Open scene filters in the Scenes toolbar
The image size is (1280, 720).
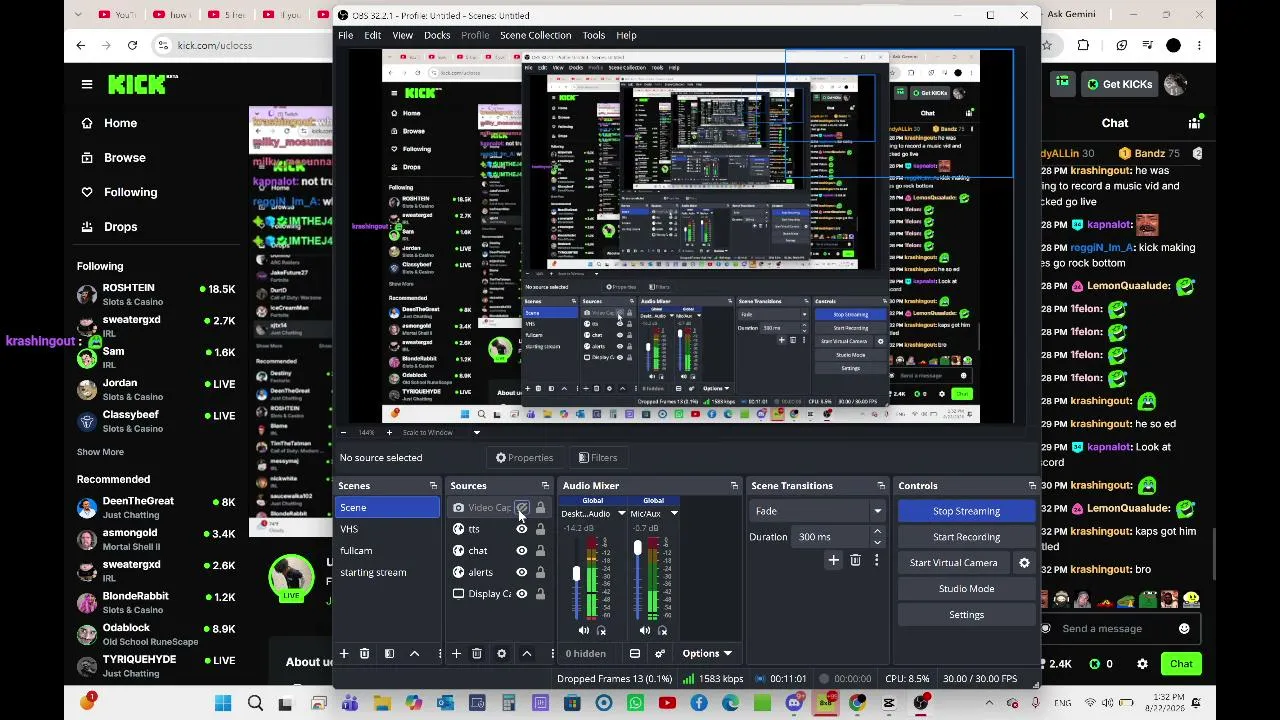click(389, 654)
